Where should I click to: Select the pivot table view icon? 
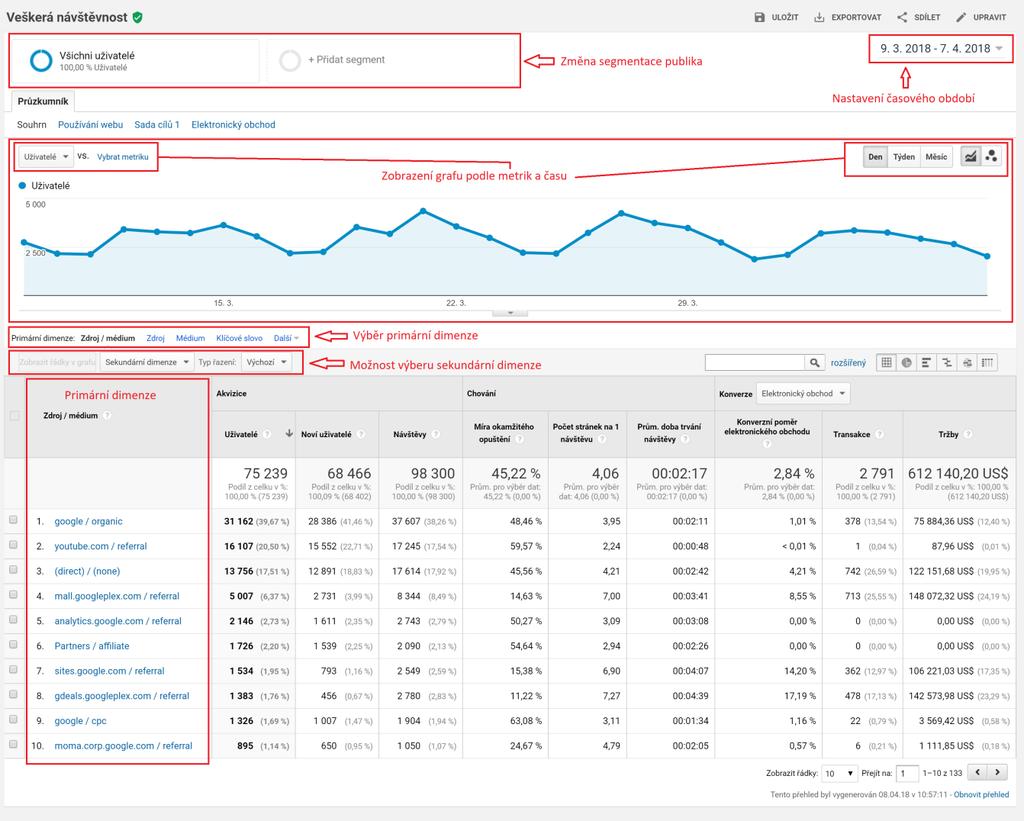[987, 362]
